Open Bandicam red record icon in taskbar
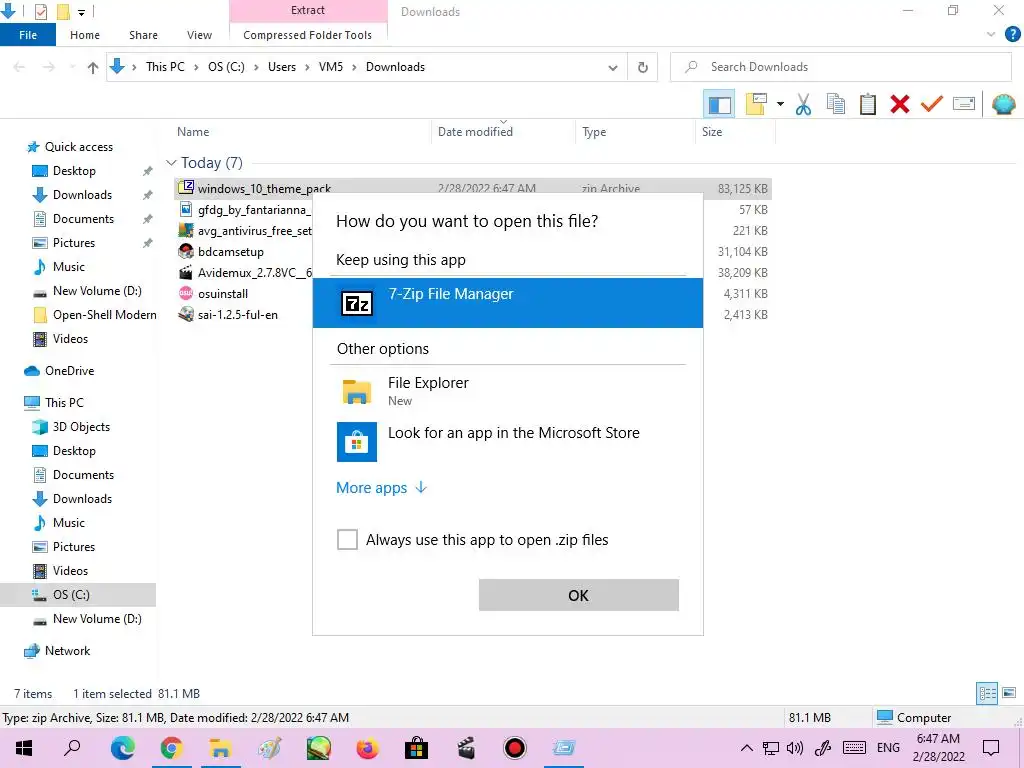This screenshot has height=768, width=1024. coord(515,748)
